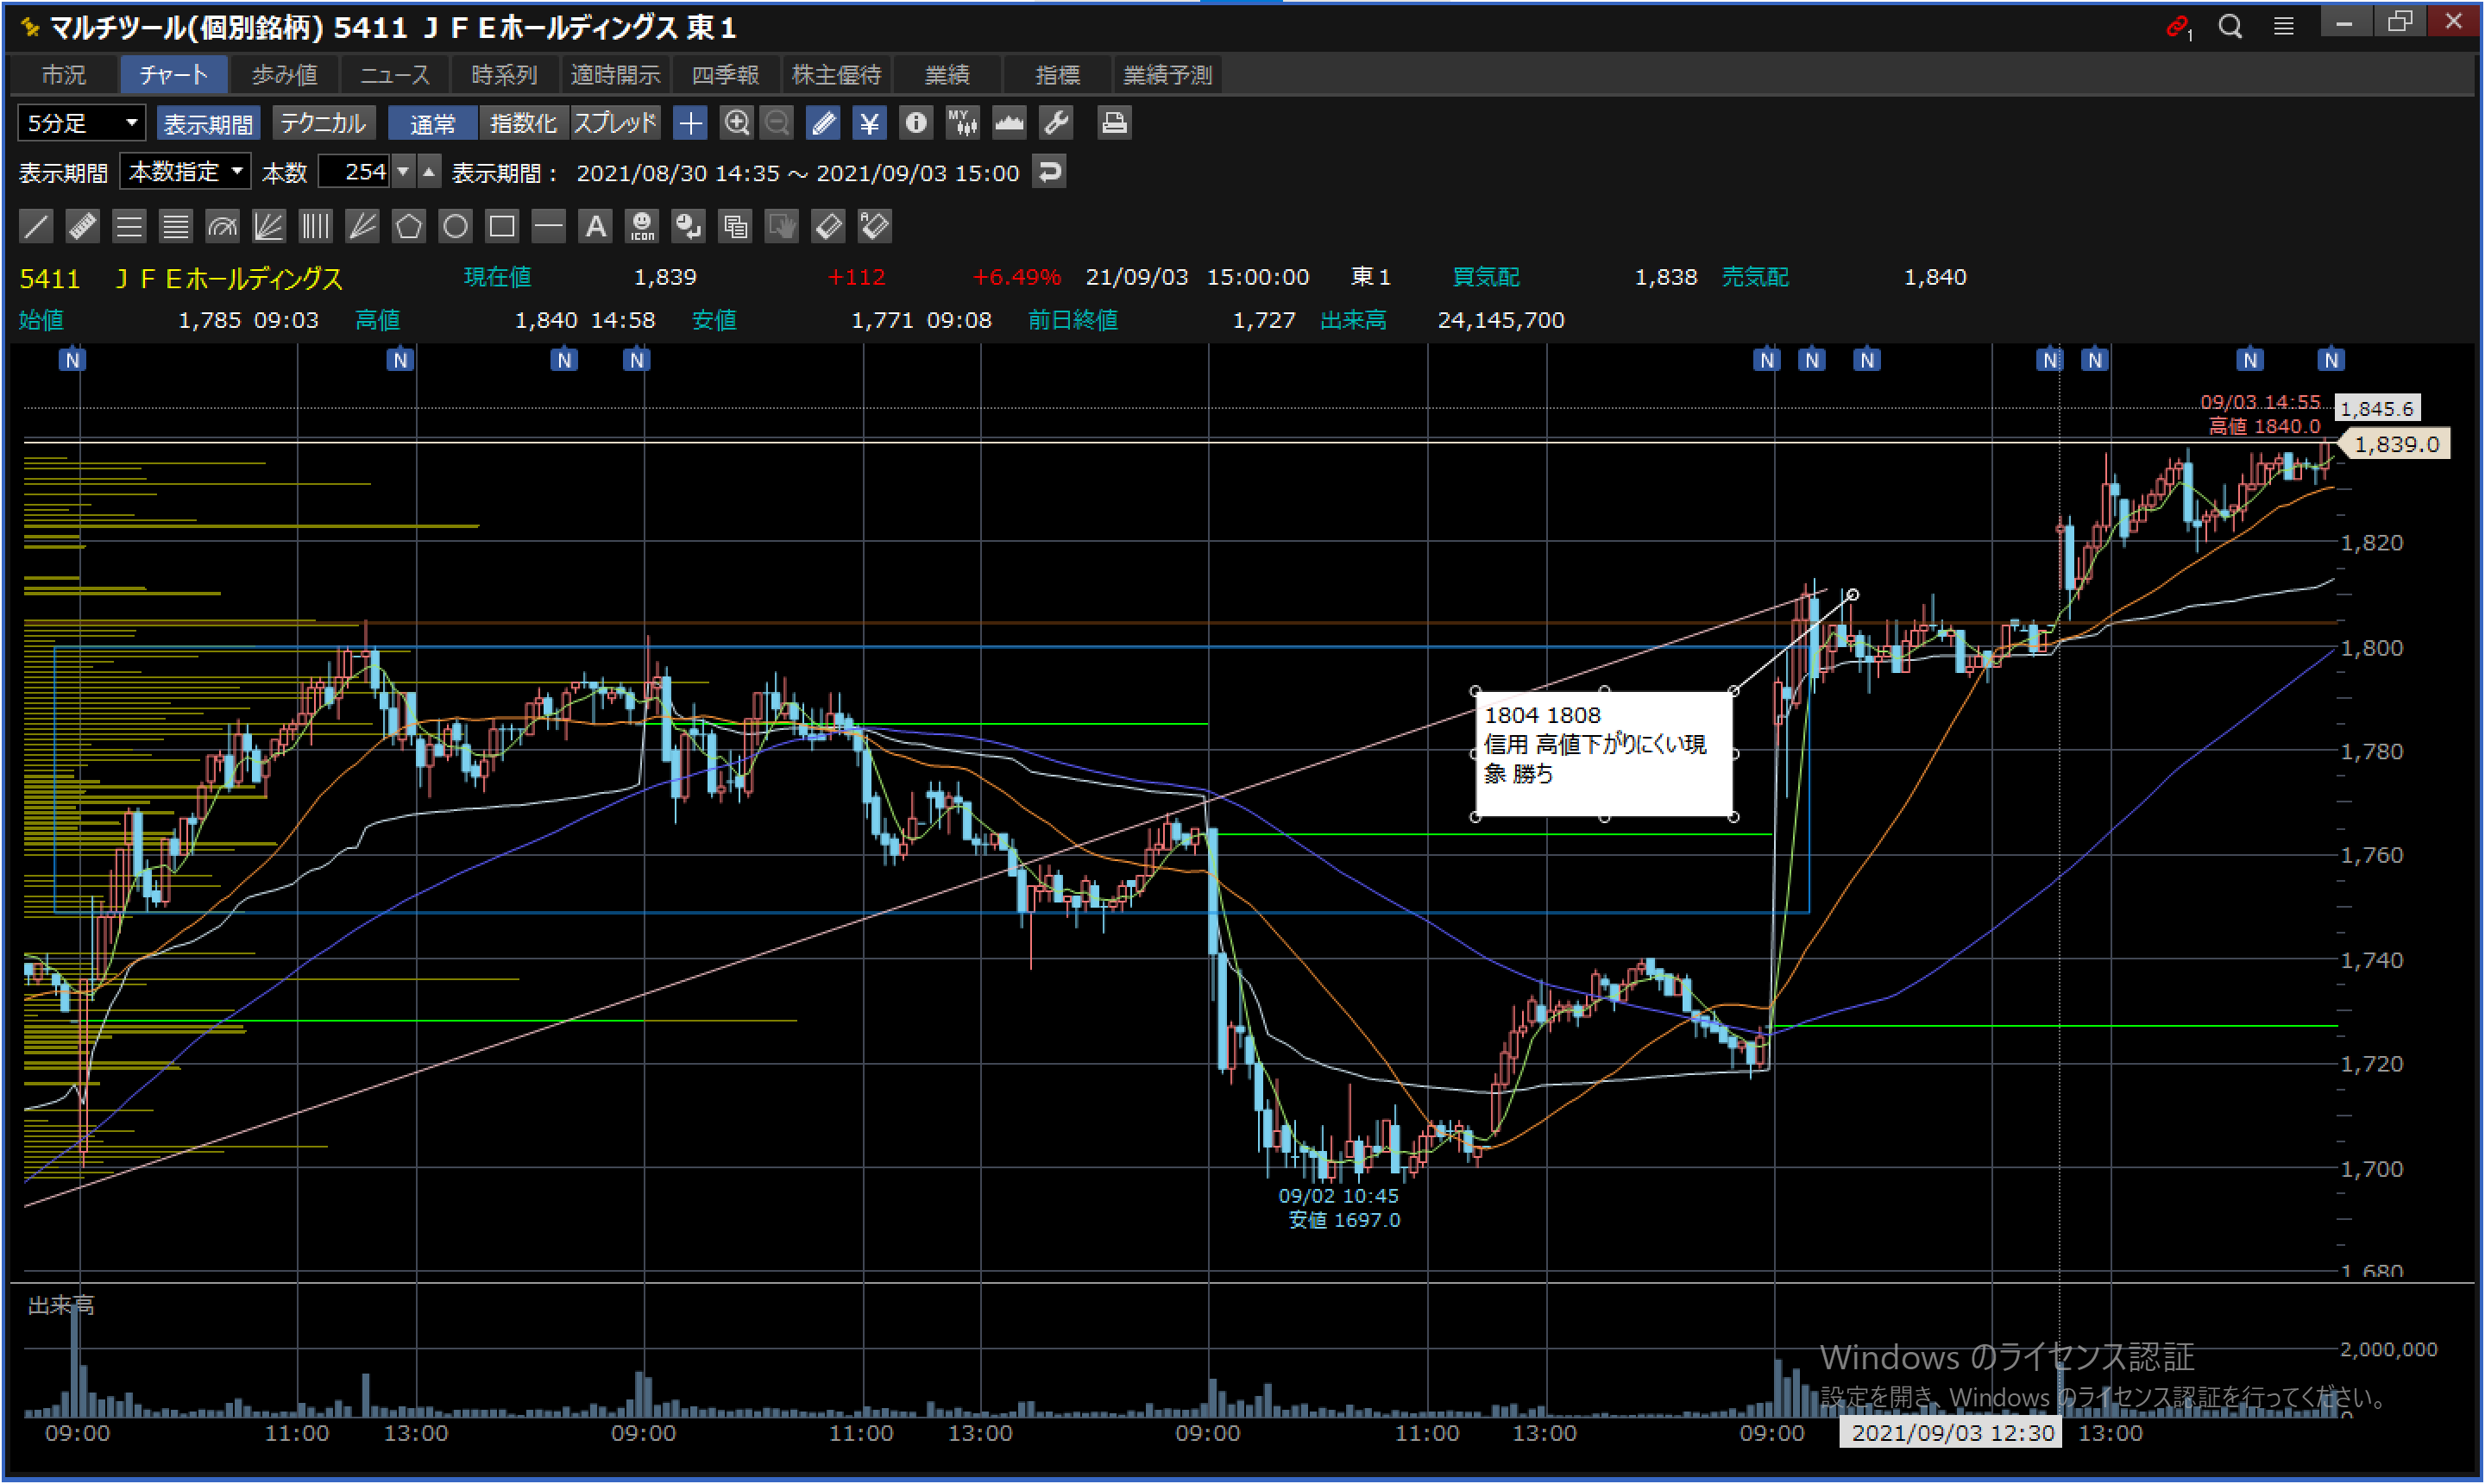Click the eraser delete-drawing tool
This screenshot has width=2485, height=1484.
tap(828, 227)
